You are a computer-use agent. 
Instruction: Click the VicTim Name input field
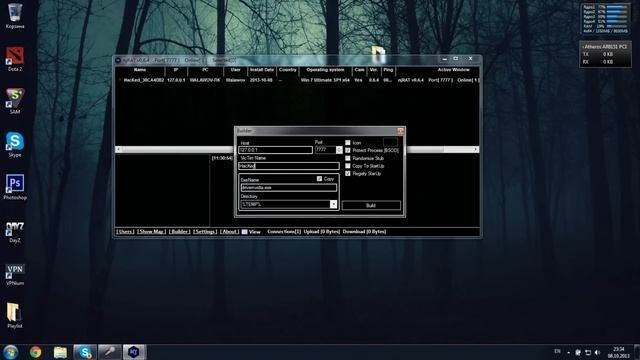289,166
